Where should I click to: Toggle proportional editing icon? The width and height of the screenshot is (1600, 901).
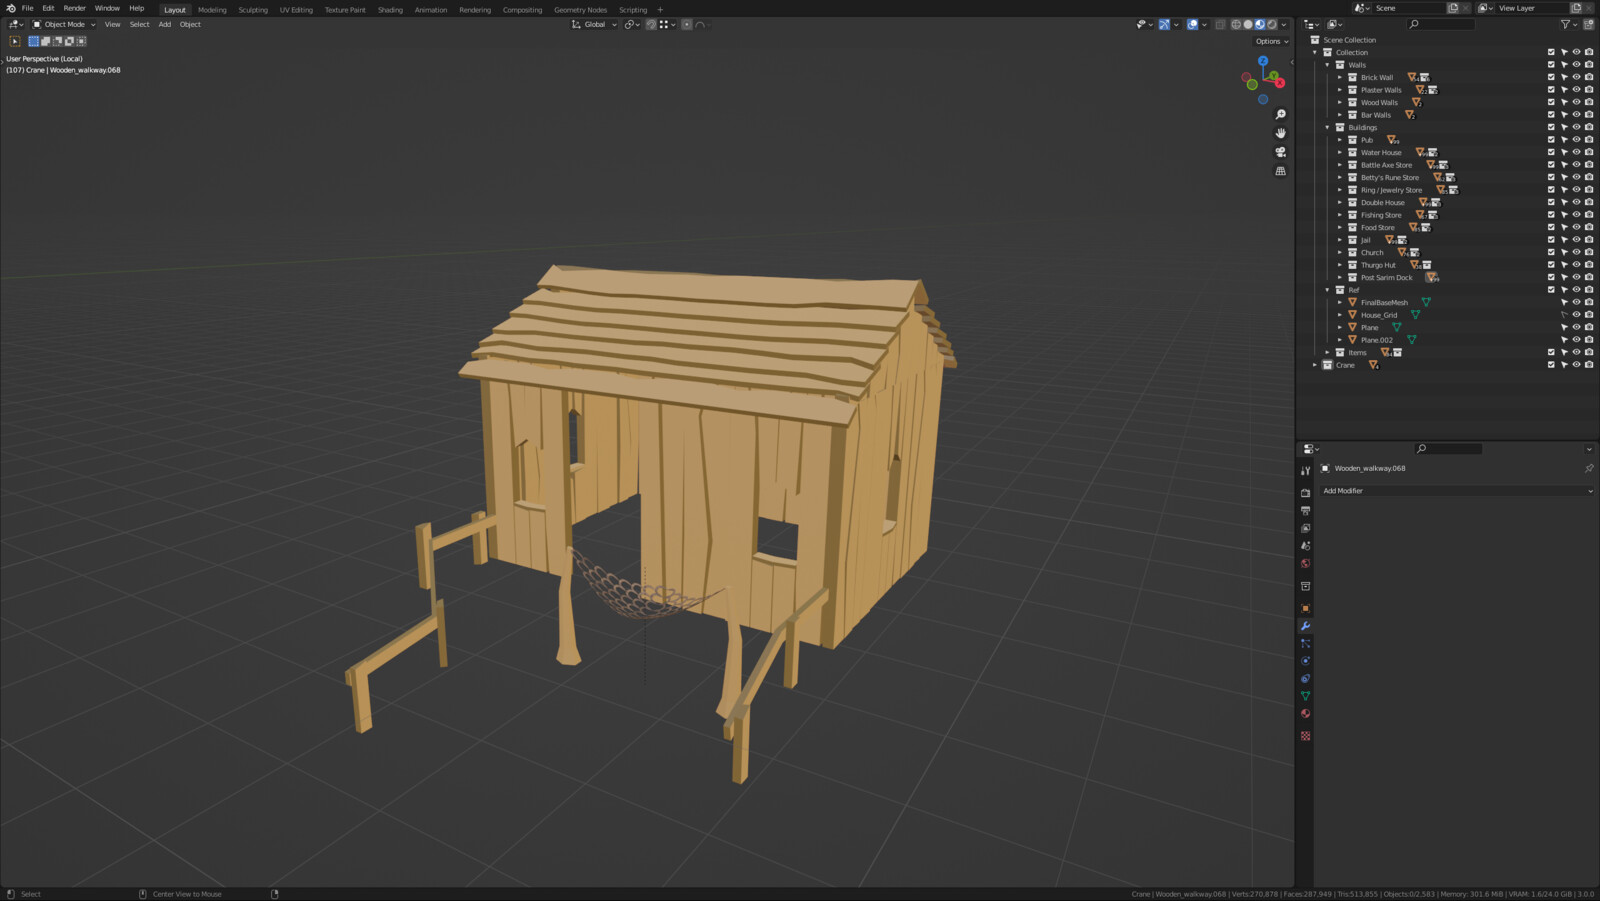[687, 24]
